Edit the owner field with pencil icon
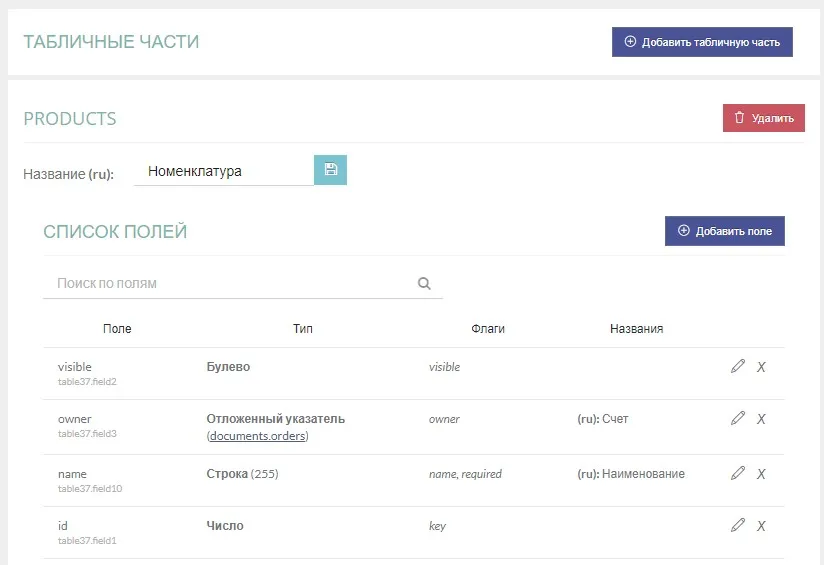824x565 pixels. (738, 419)
